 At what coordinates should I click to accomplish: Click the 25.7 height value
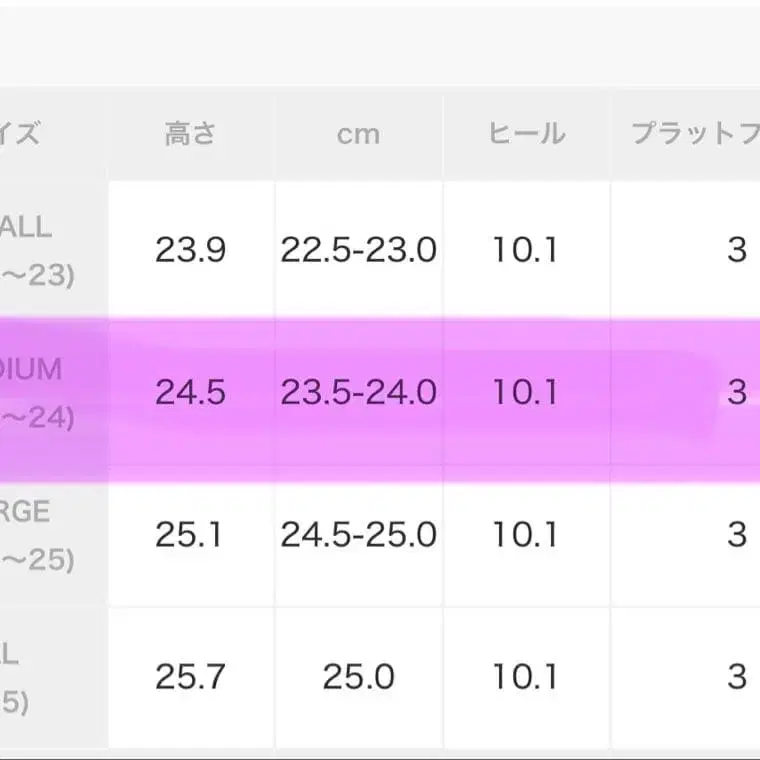pos(190,677)
